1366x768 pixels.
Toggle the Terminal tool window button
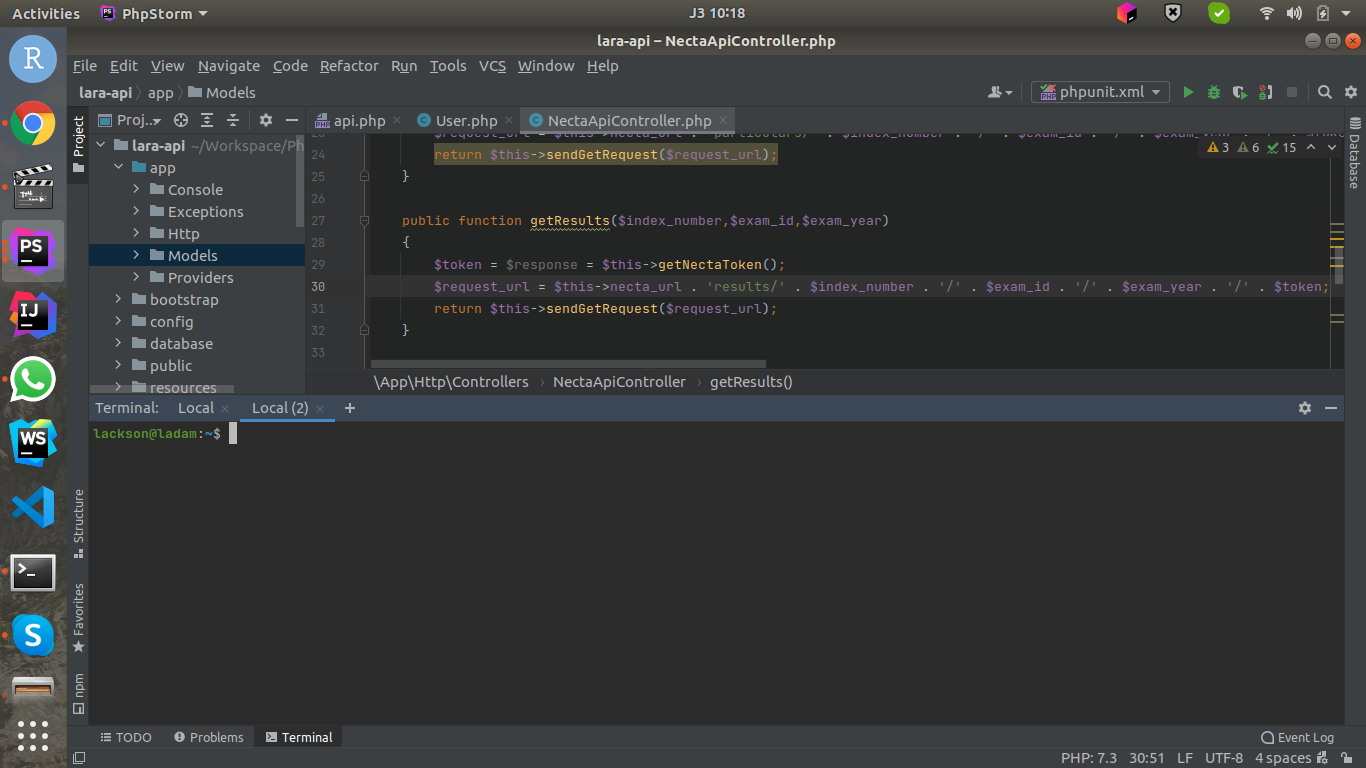click(298, 737)
